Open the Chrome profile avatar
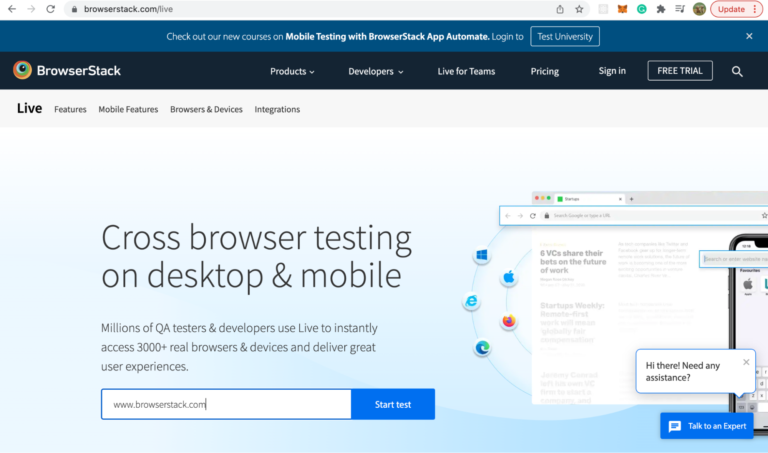This screenshot has height=453, width=768. pos(699,9)
